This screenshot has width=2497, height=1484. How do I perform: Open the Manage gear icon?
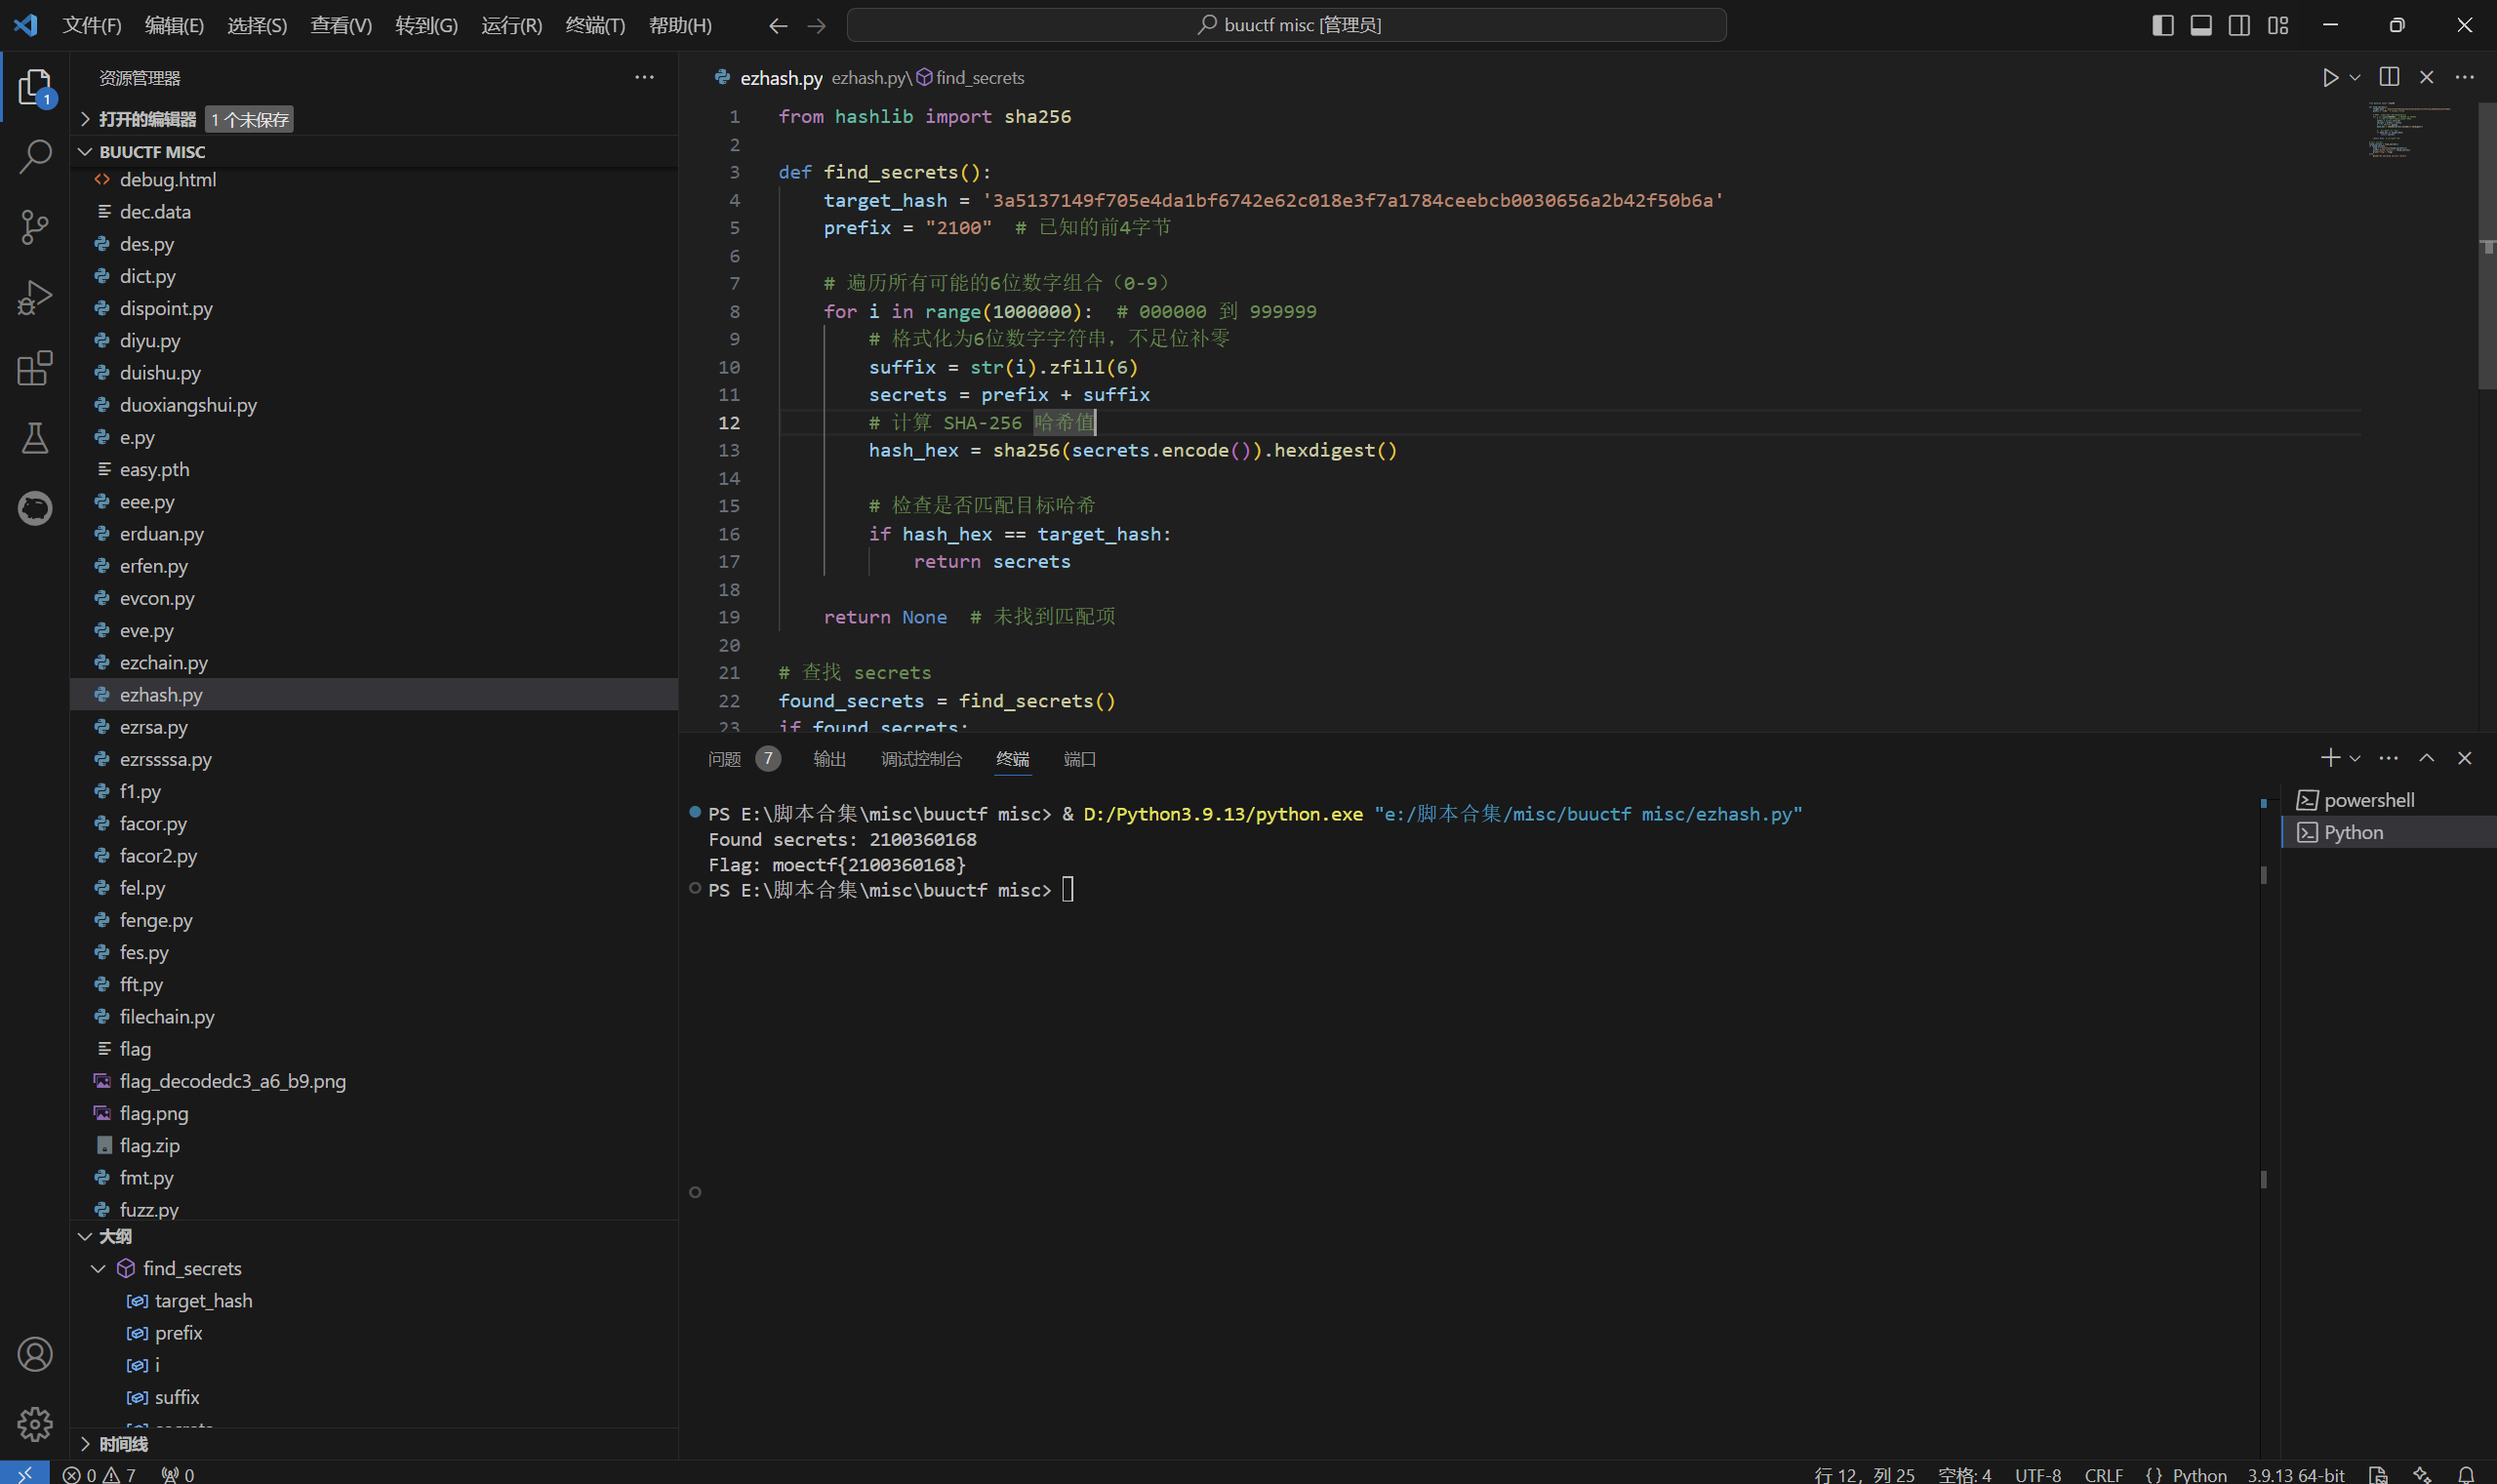[x=35, y=1424]
